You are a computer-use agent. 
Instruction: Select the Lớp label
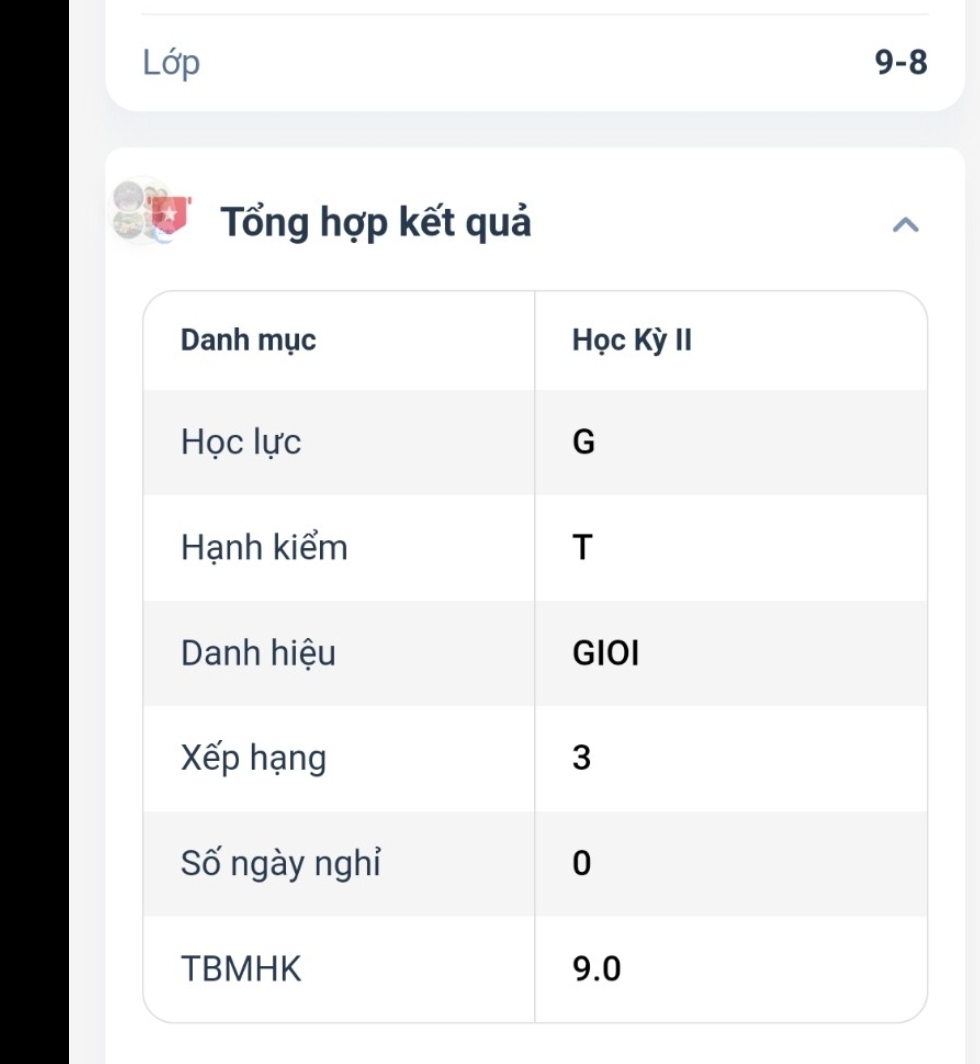click(x=171, y=63)
